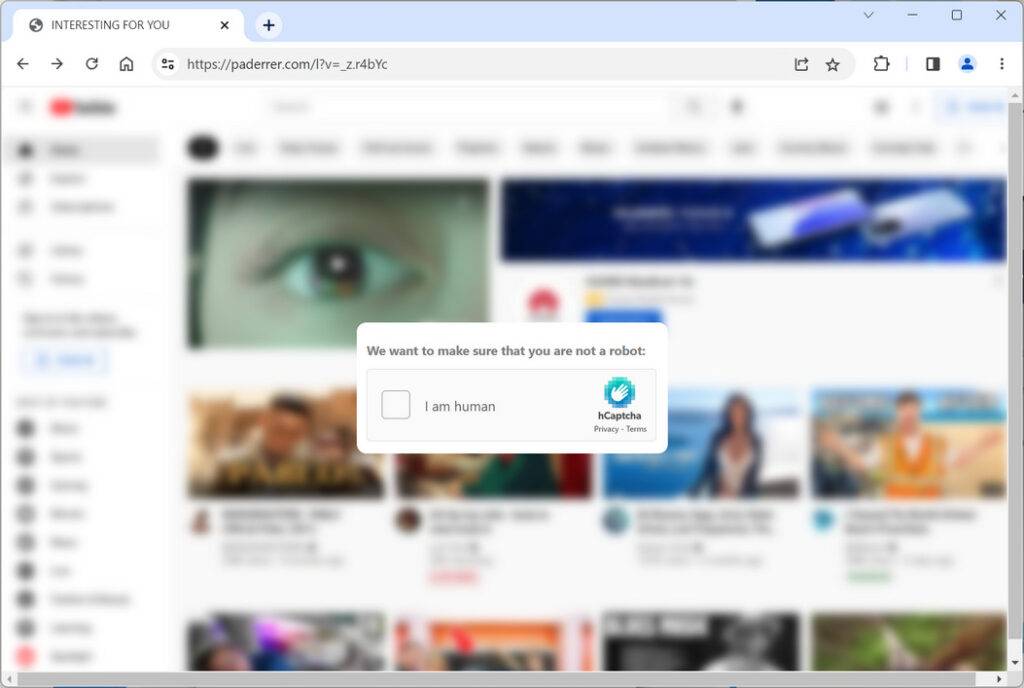The width and height of the screenshot is (1024, 688).
Task: Reload the current page
Action: click(93, 63)
